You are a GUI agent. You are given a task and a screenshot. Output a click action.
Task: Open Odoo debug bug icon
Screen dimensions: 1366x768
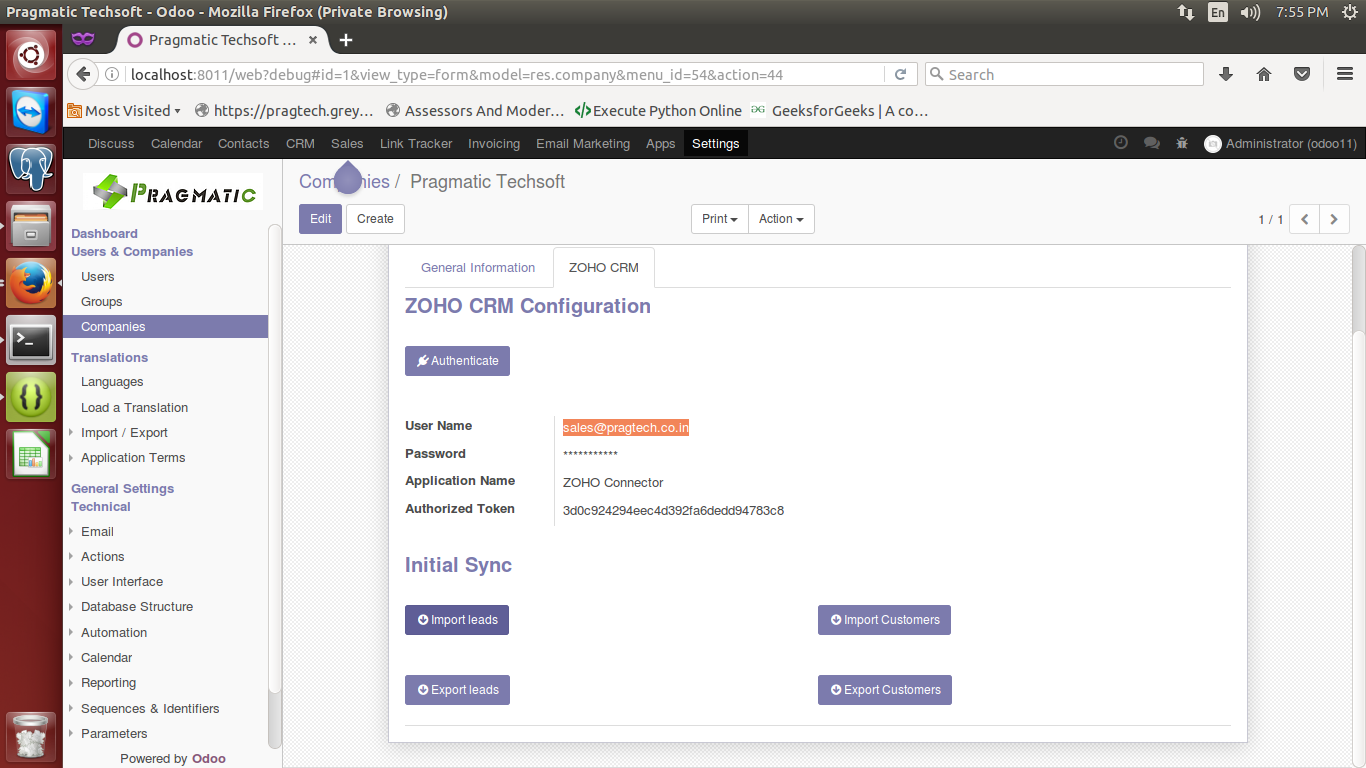1182,143
